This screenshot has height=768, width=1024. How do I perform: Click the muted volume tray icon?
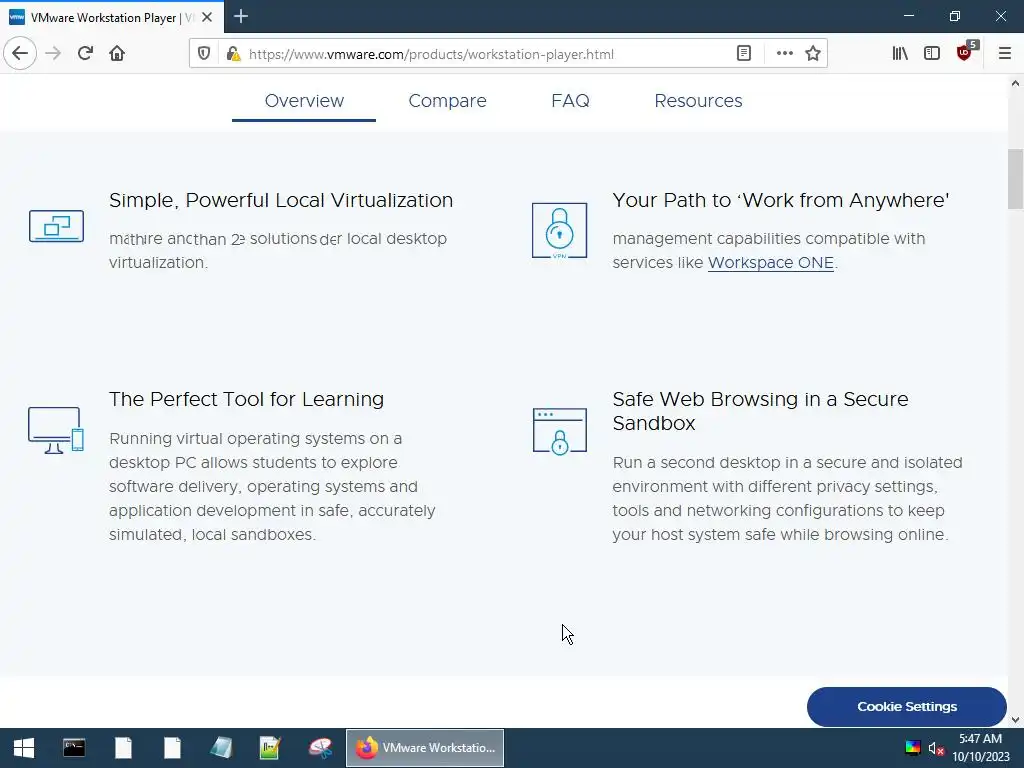click(x=936, y=748)
